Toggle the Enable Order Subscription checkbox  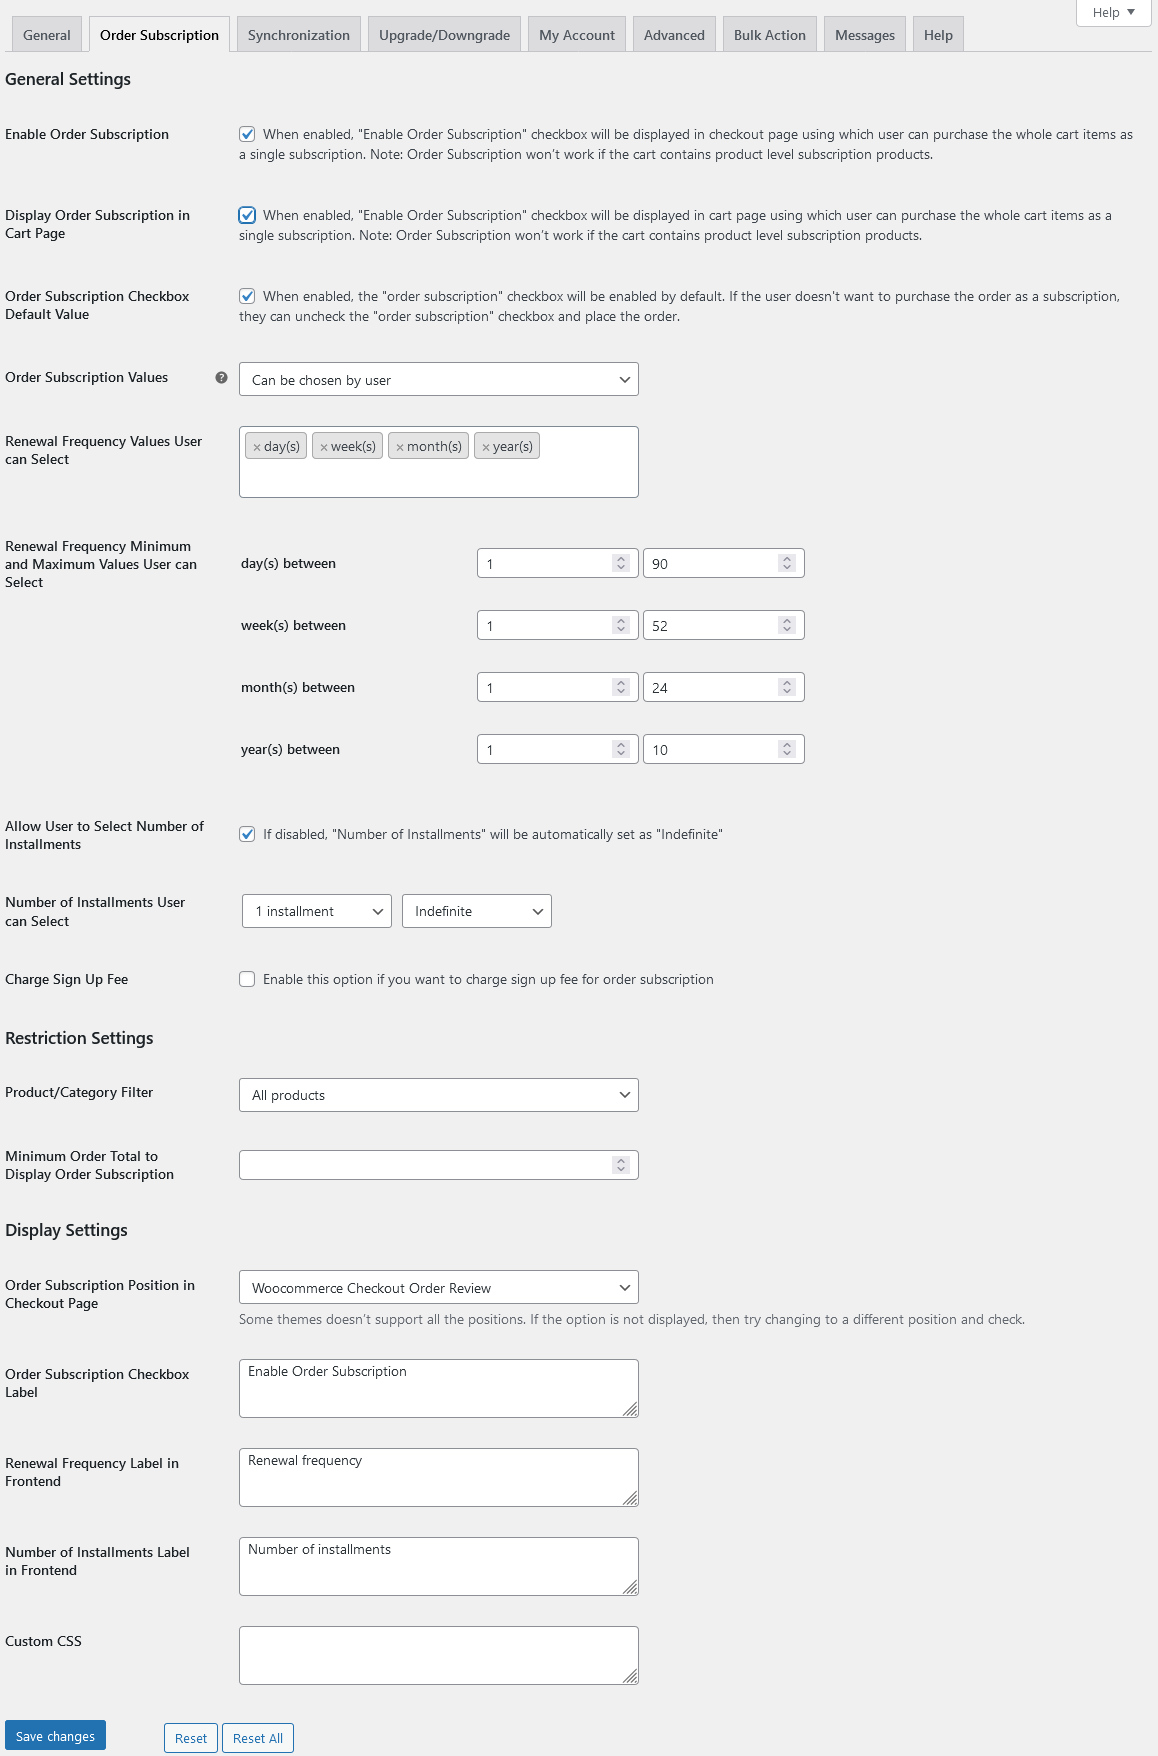coord(247,134)
